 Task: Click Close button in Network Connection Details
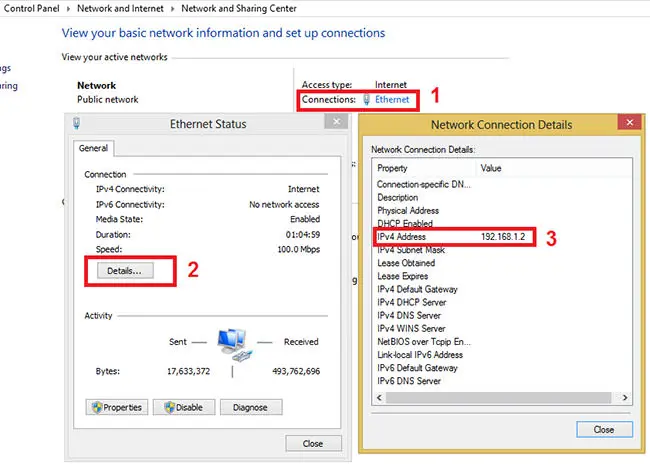604,430
